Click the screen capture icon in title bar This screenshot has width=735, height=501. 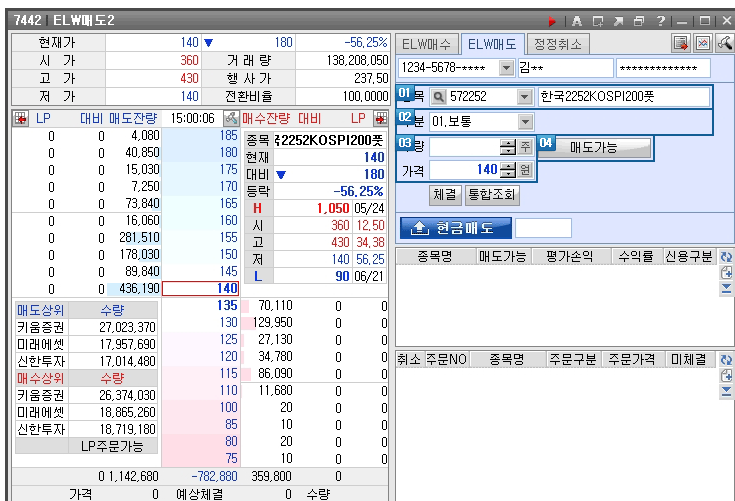pos(598,21)
